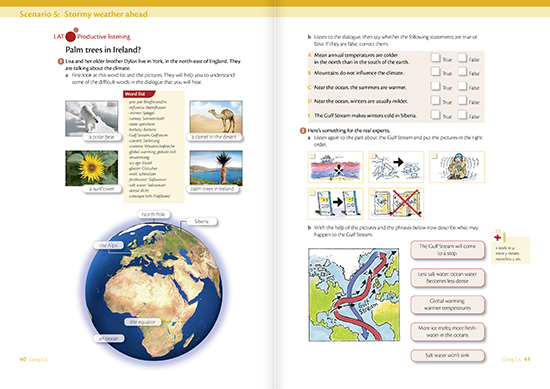This screenshot has height=389, width=550.
Task: Select the camel in the desert photo
Action: coord(216,117)
